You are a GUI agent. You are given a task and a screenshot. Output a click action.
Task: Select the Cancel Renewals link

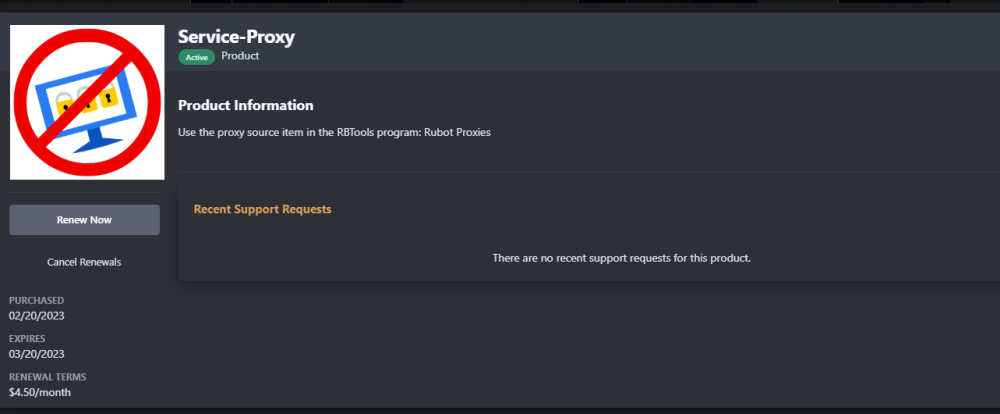pos(84,262)
